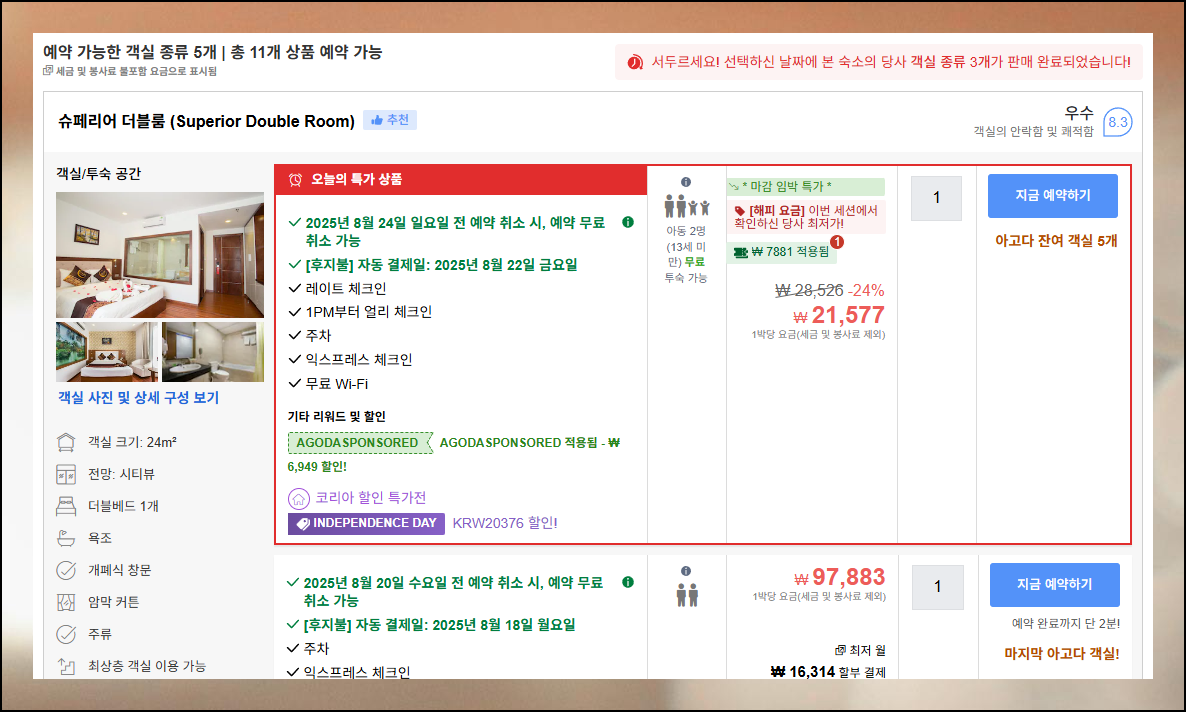
Task: Open the bathroom sink thumbnail
Action: coord(213,352)
